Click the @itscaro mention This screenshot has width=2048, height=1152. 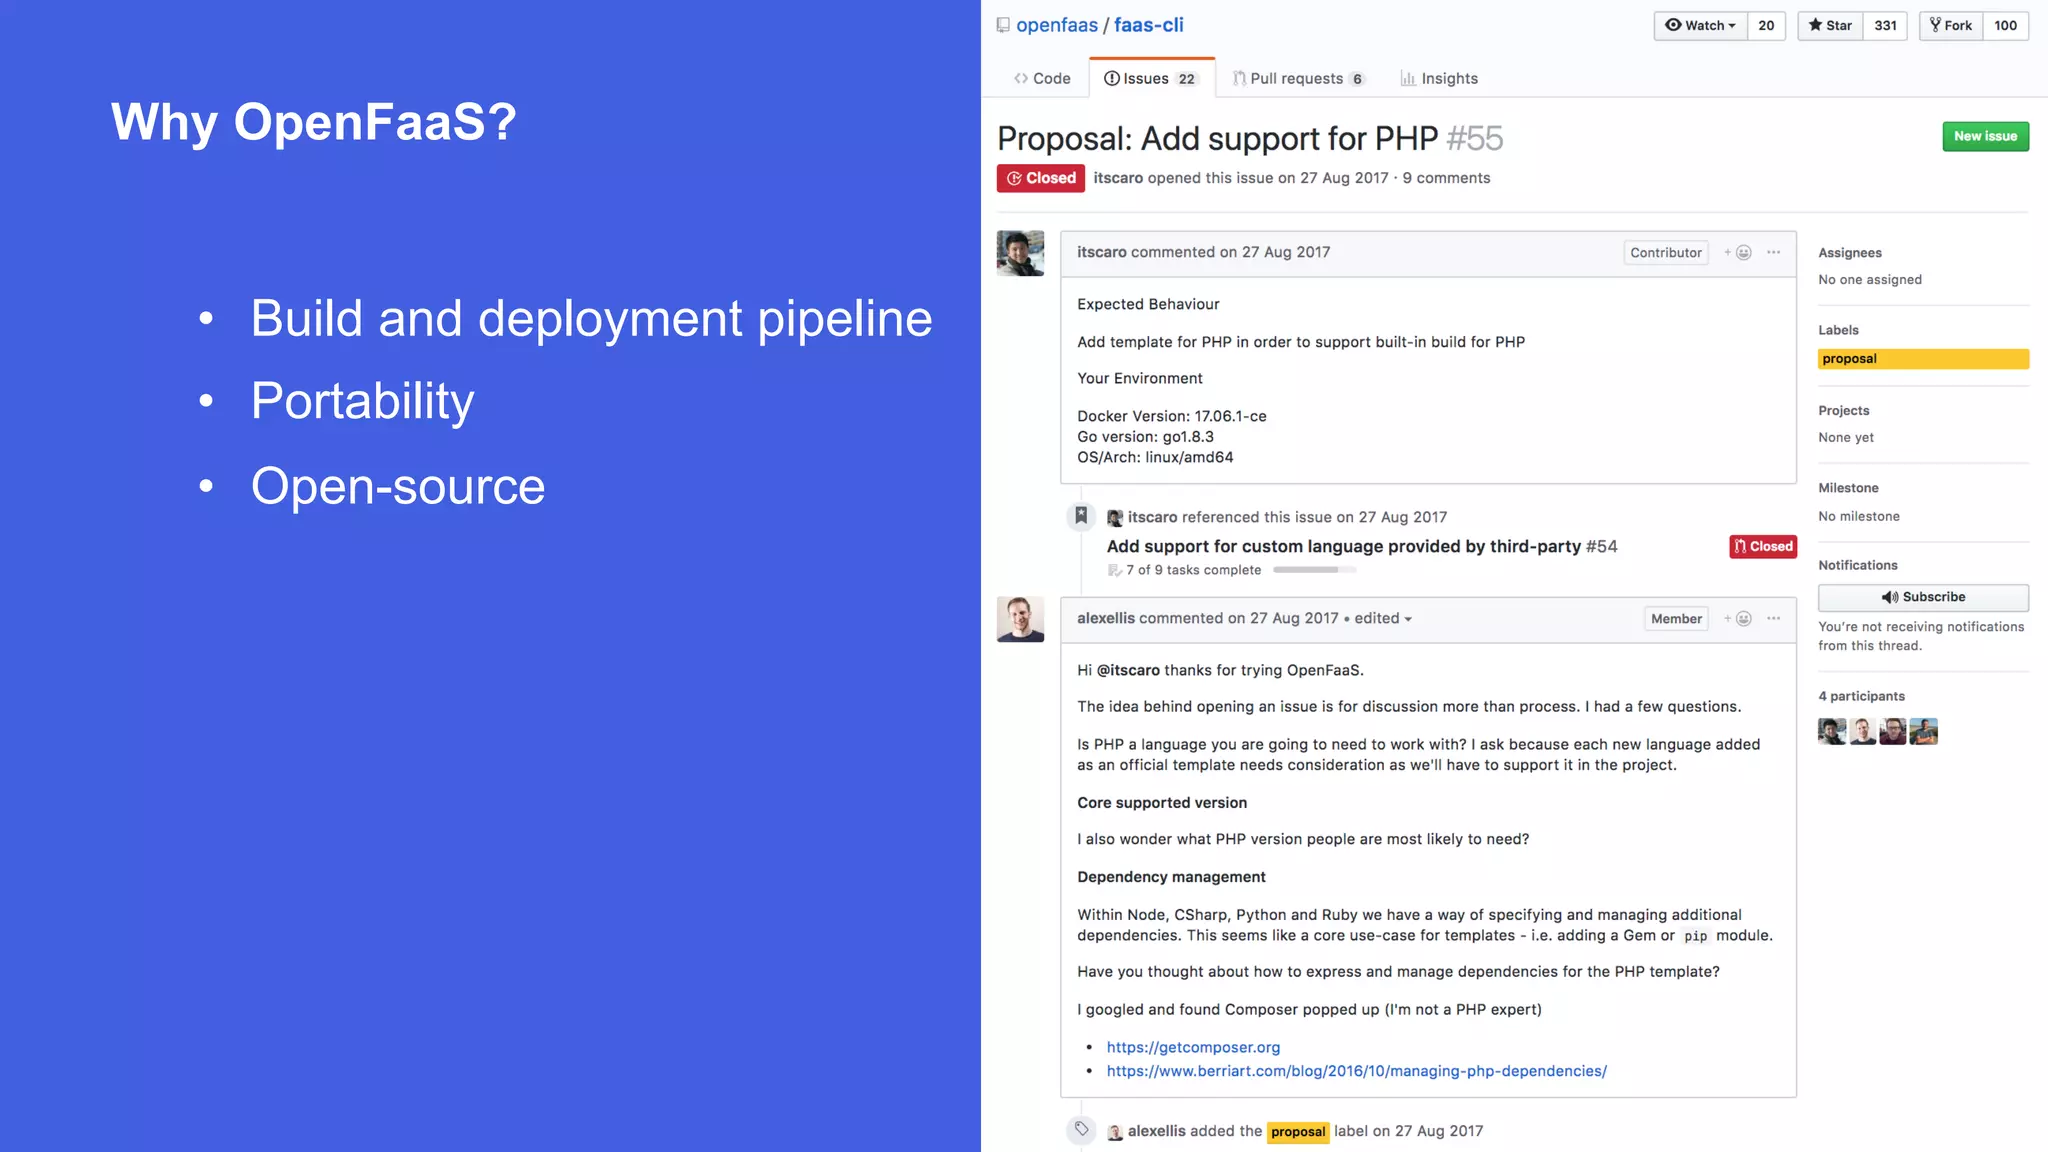1128,670
